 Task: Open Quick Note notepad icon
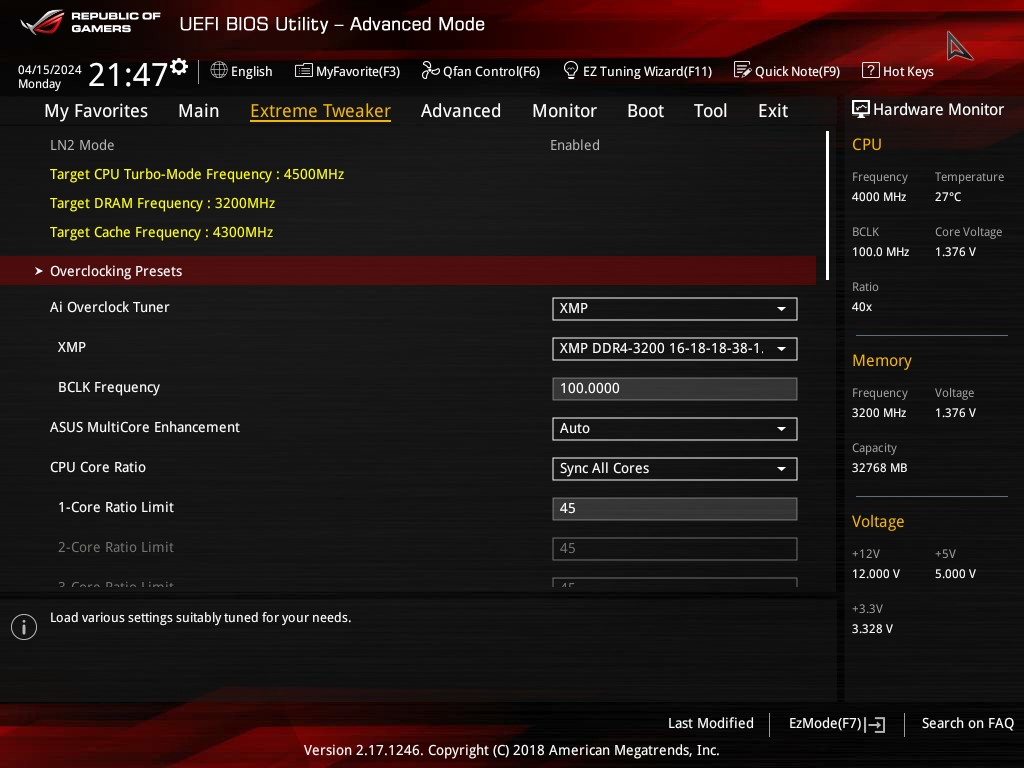(x=742, y=70)
